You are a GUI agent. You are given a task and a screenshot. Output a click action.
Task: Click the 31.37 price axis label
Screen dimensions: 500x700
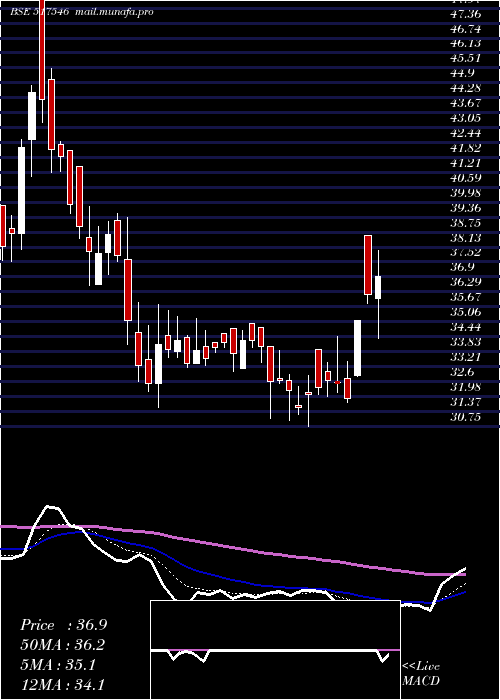[466, 402]
